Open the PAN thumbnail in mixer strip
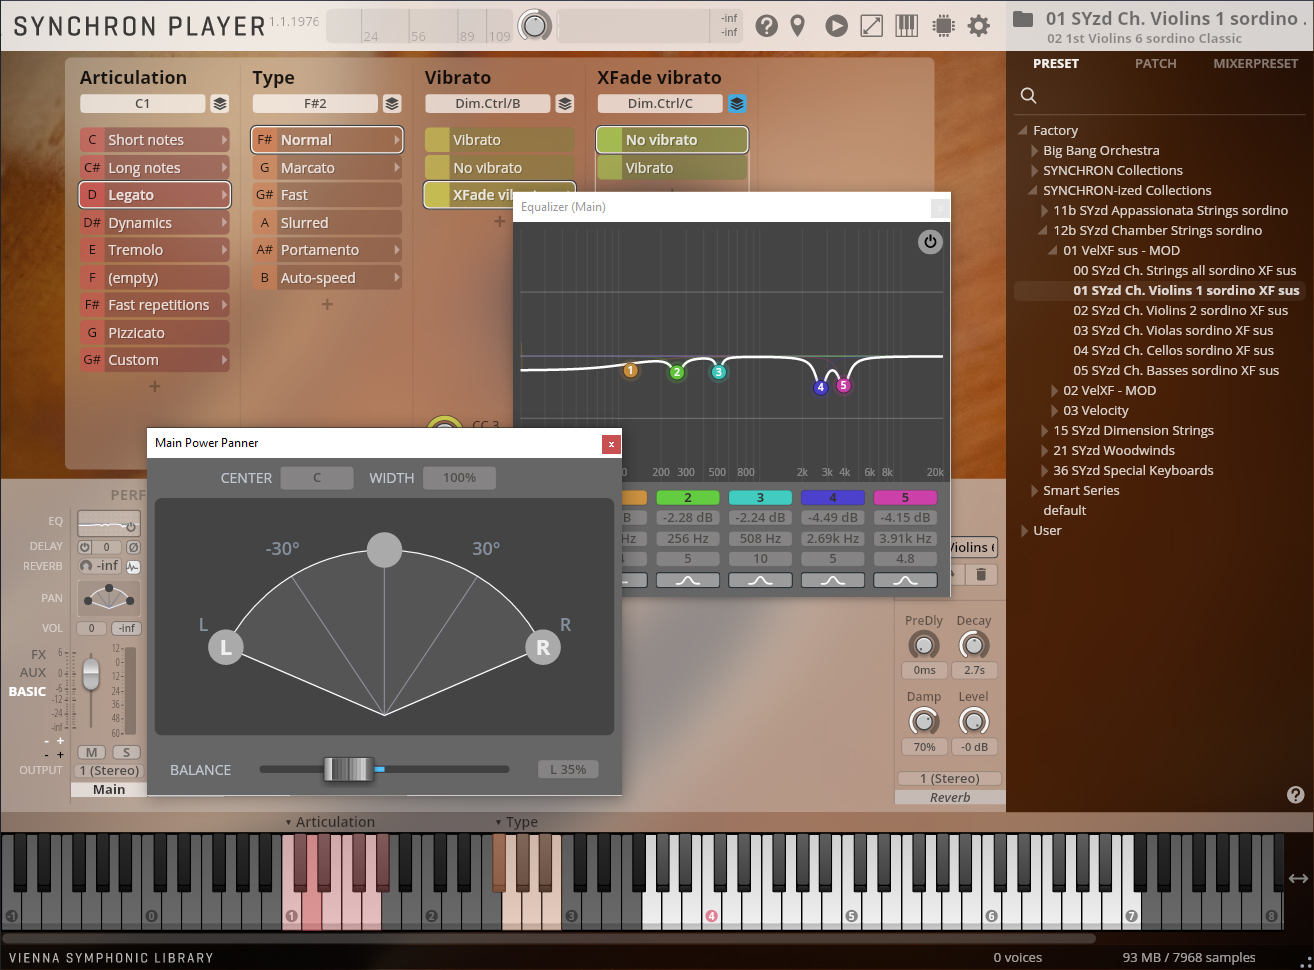 click(x=109, y=598)
